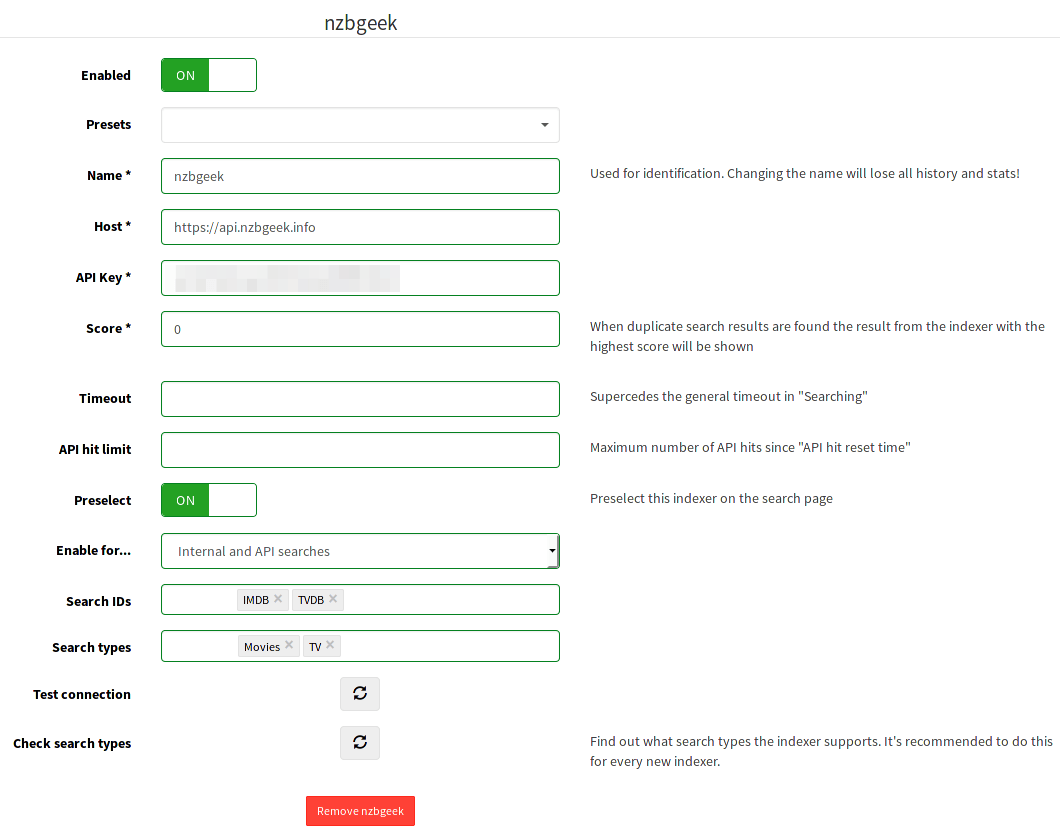Remove the Movies tag from Search types

pos(289,645)
